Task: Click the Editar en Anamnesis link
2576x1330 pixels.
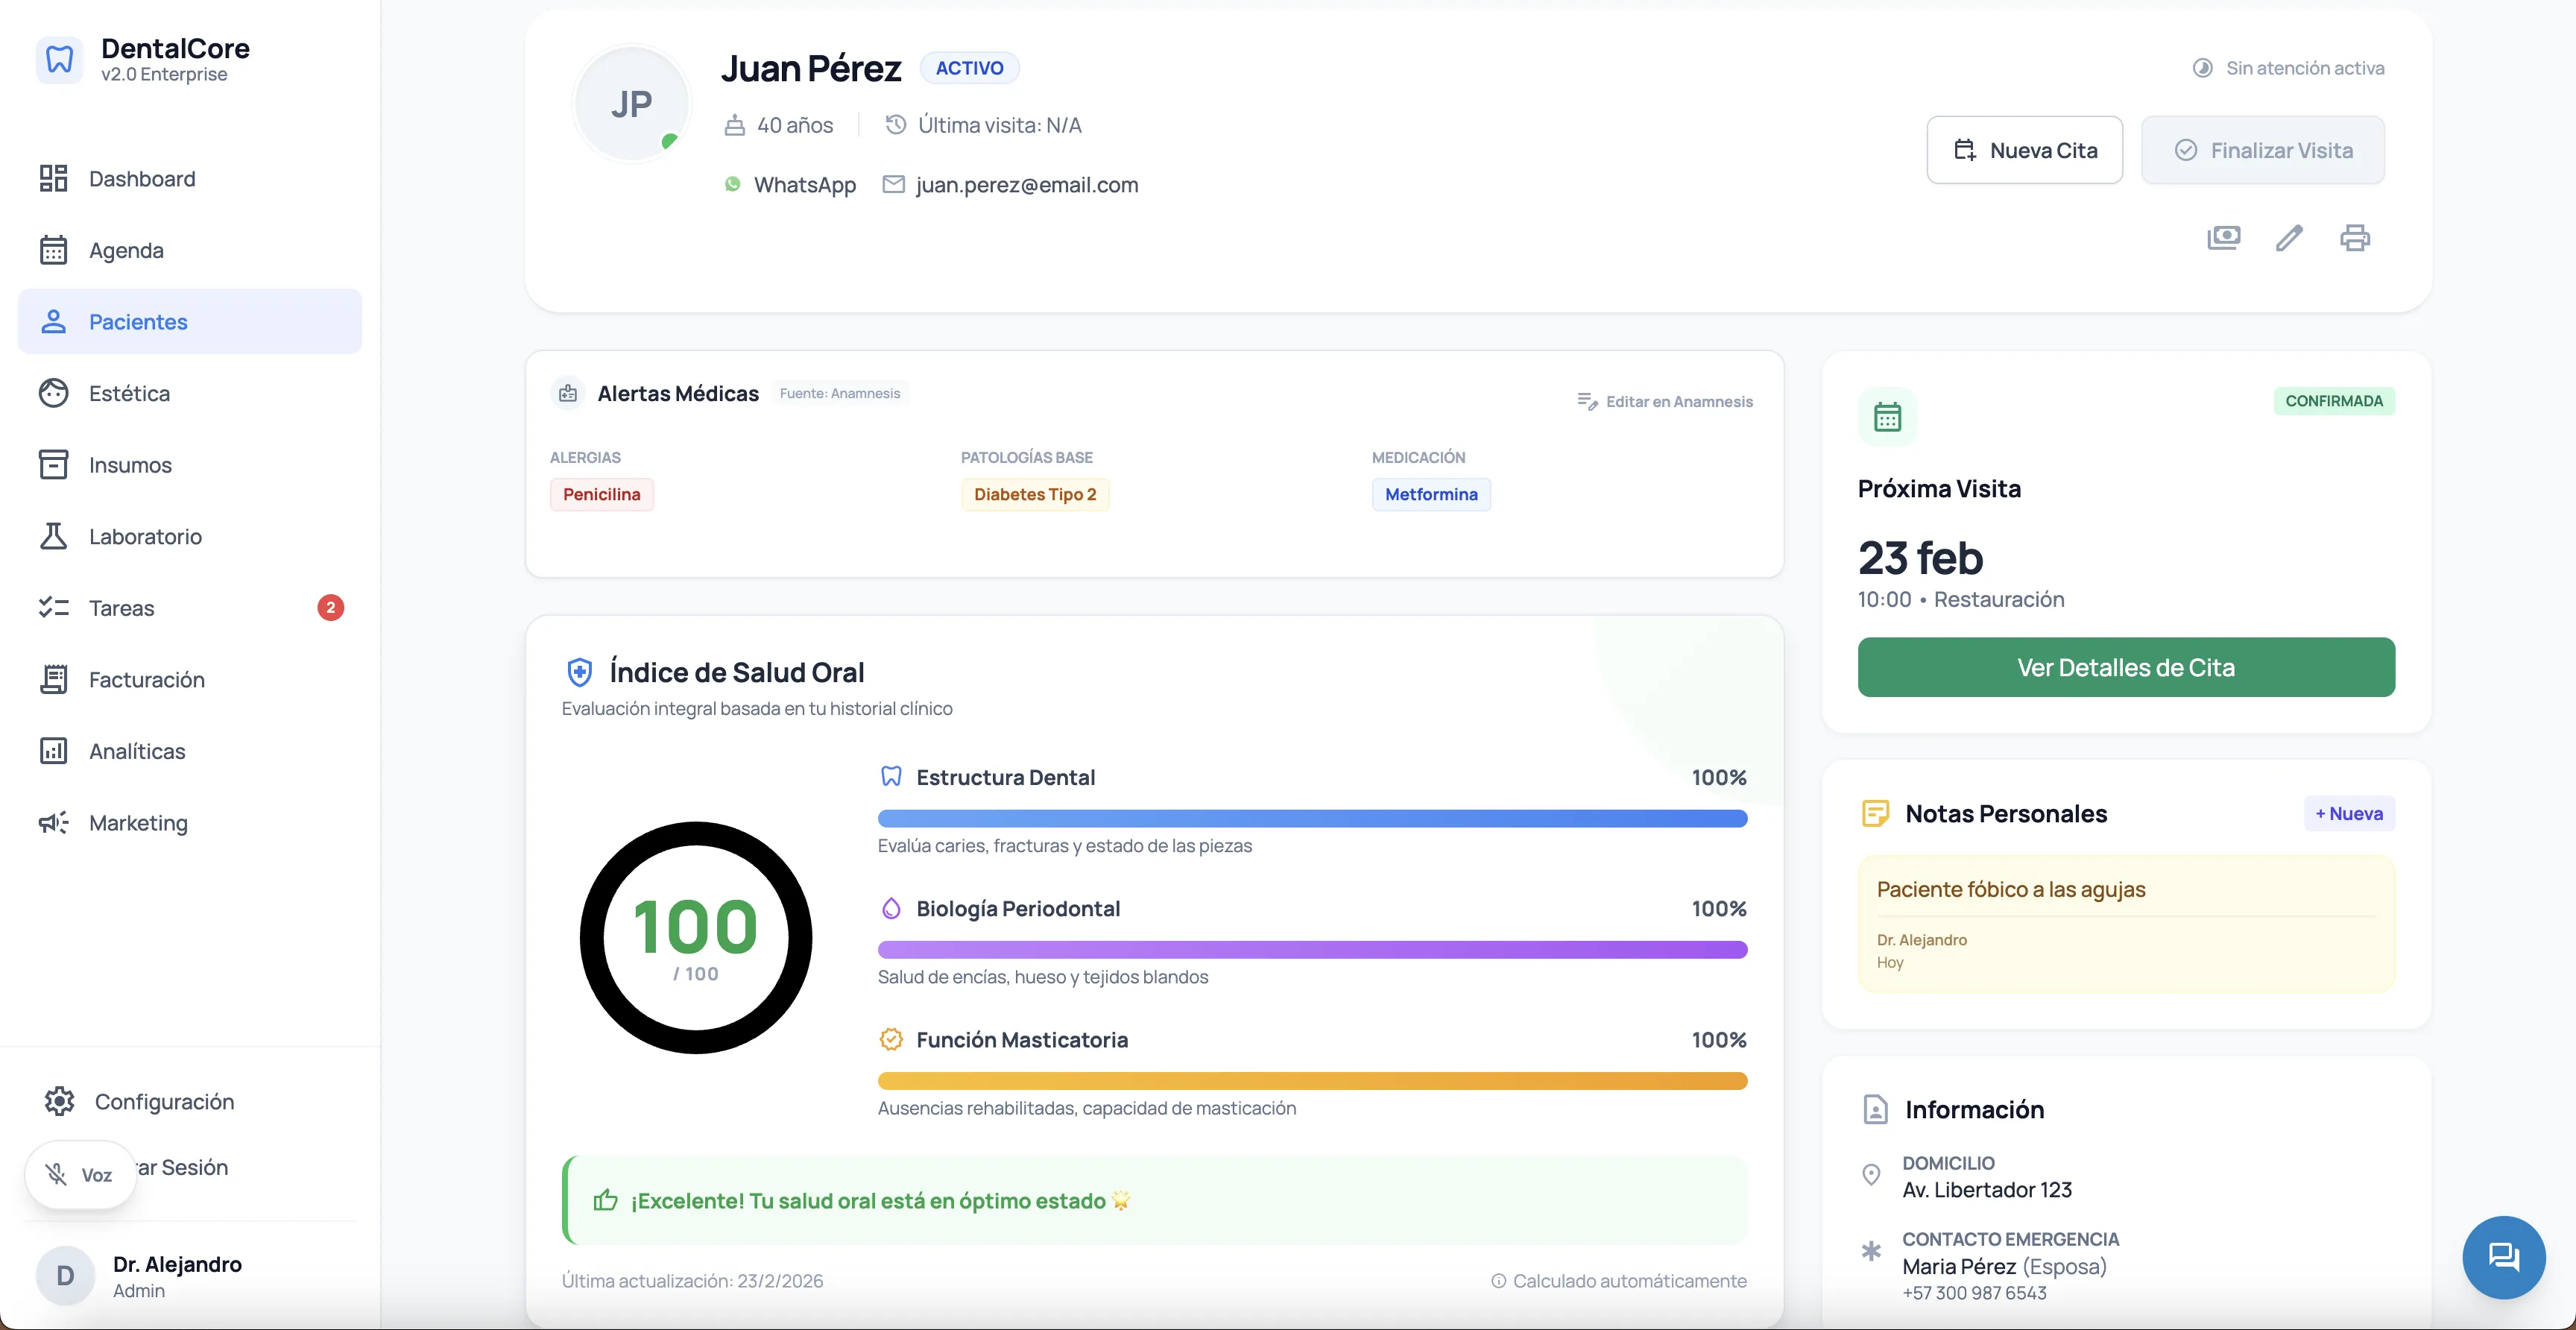Action: (1665, 401)
